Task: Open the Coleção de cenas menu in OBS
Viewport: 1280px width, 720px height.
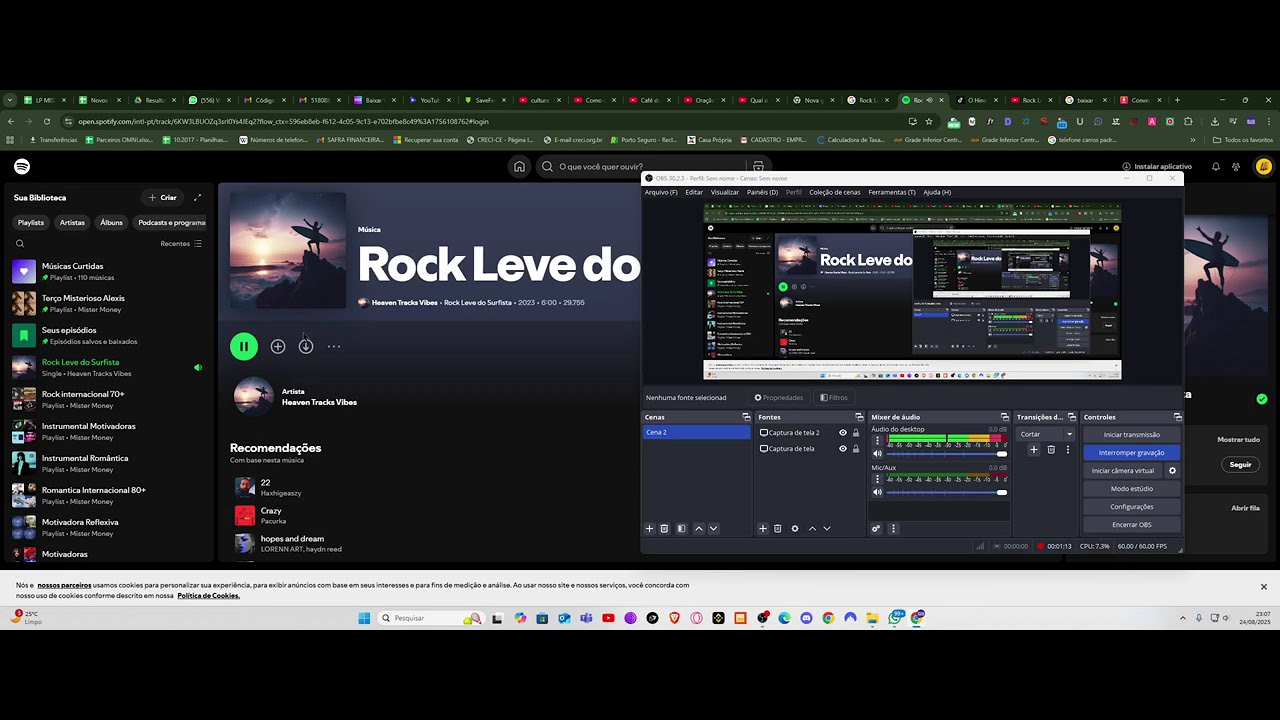Action: tap(835, 192)
